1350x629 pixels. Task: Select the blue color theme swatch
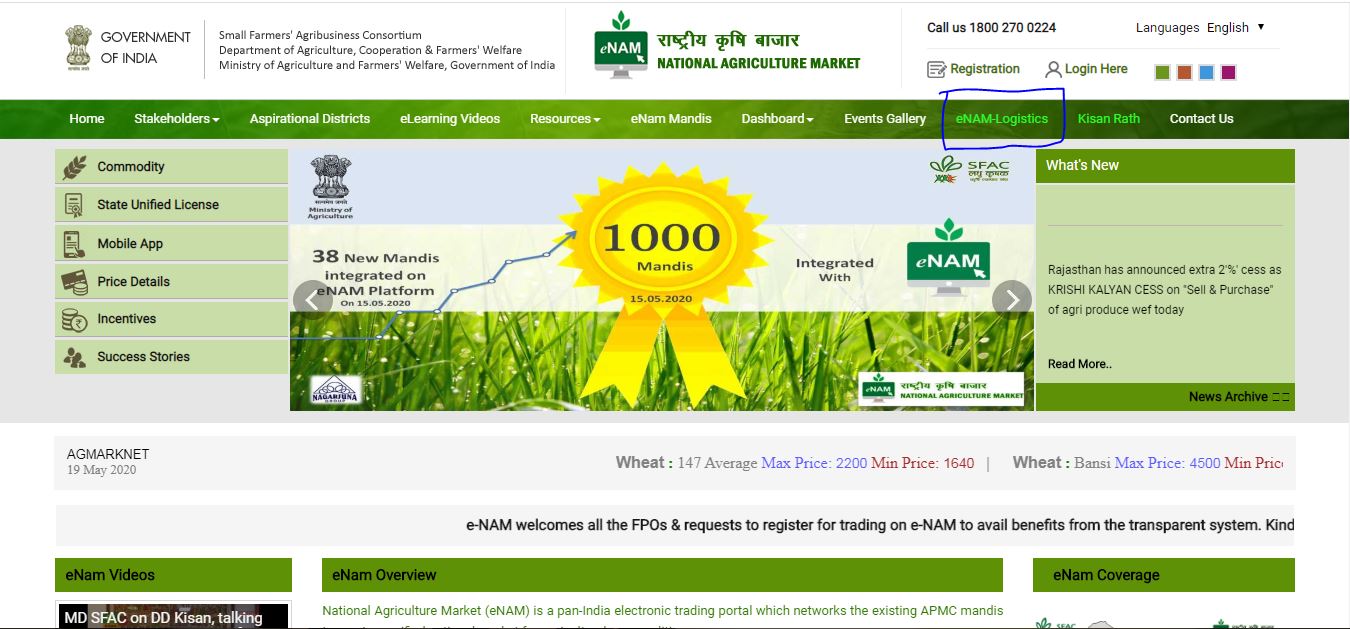click(x=1206, y=72)
